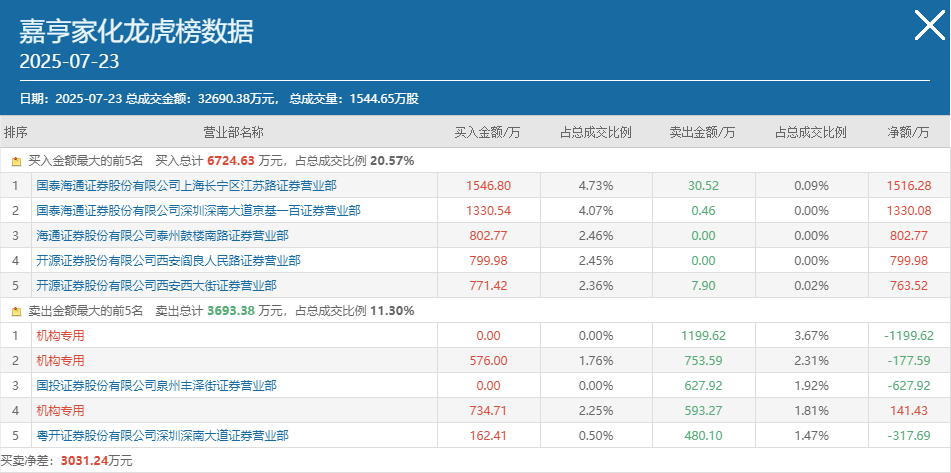Click the 买卖净差 3031.24万元 value
The image size is (951, 473).
96,461
